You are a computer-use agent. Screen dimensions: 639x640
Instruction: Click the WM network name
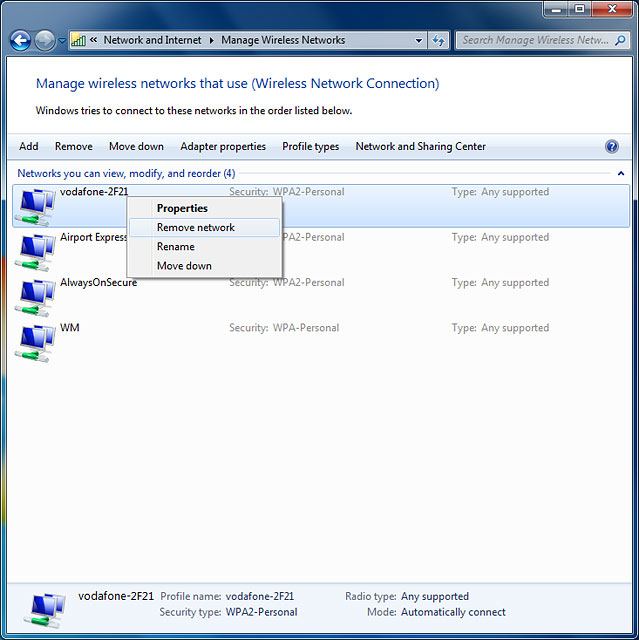tap(70, 328)
